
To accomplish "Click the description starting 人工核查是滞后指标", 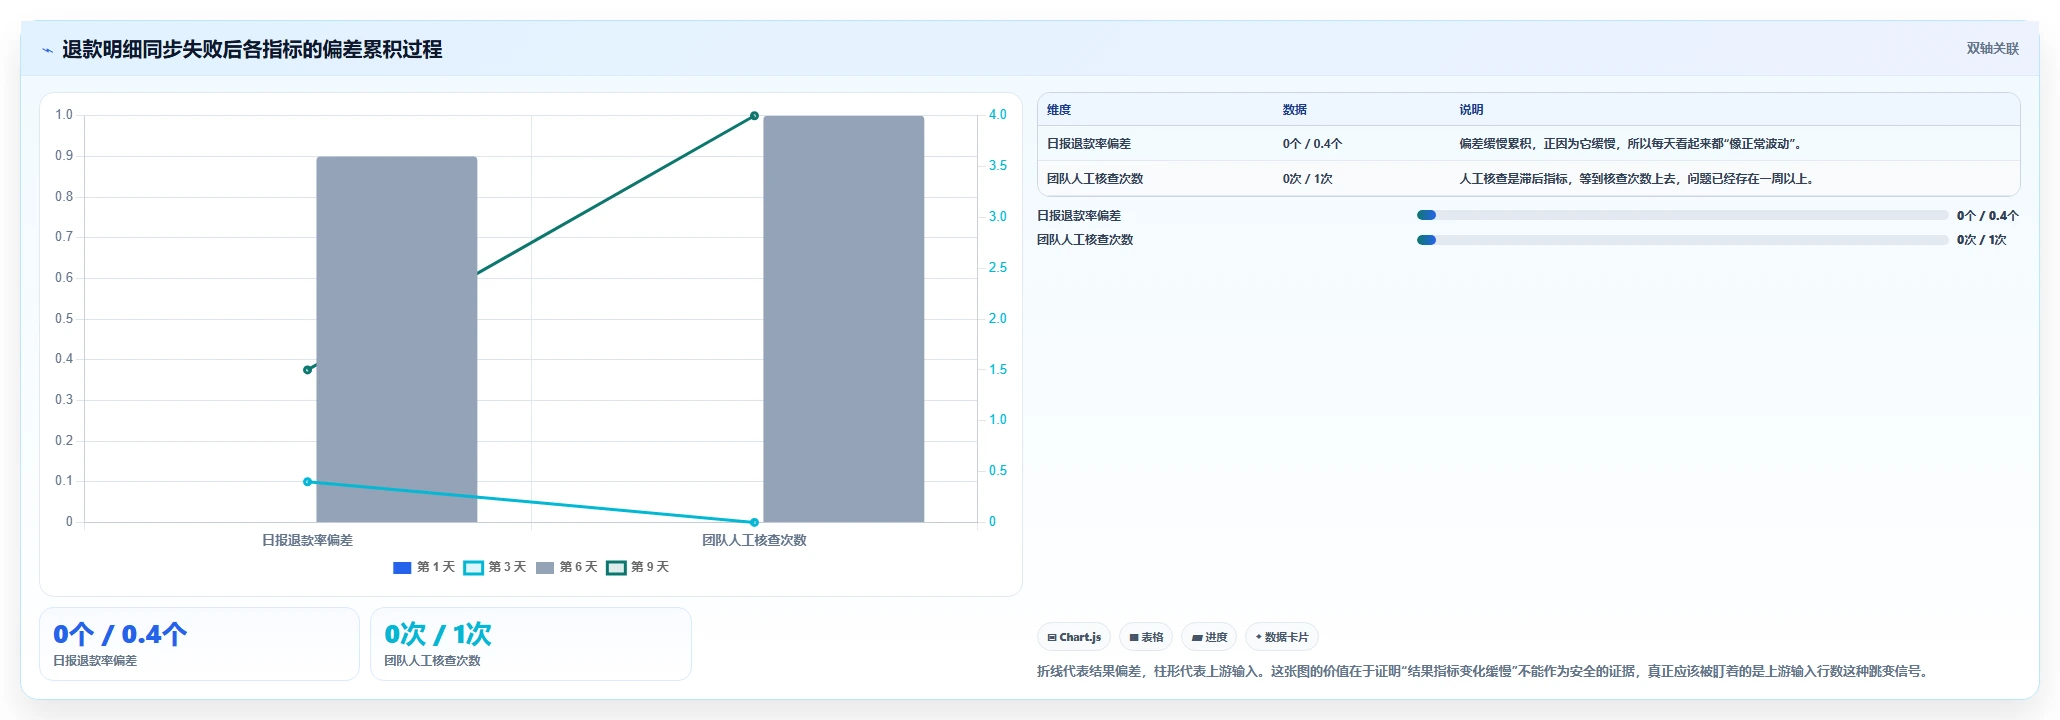I will click(x=1638, y=179).
